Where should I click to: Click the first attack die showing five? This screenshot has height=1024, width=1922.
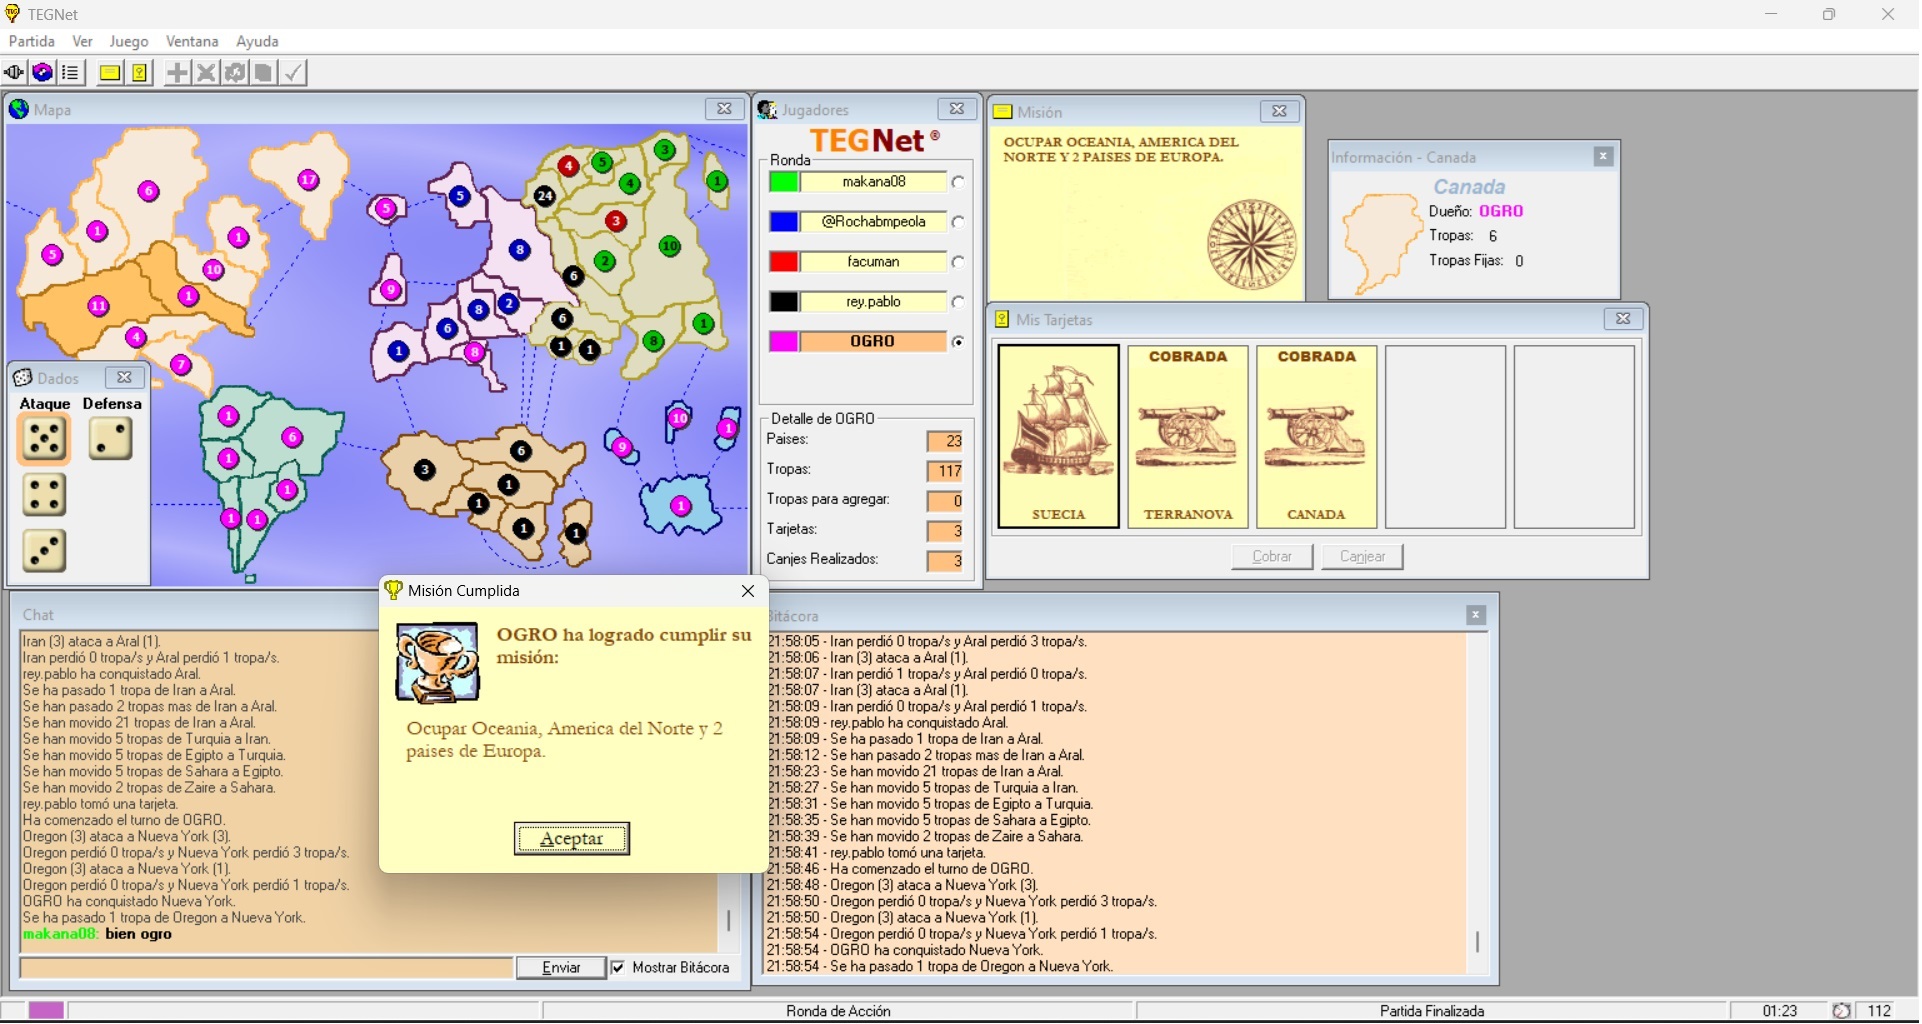click(44, 439)
